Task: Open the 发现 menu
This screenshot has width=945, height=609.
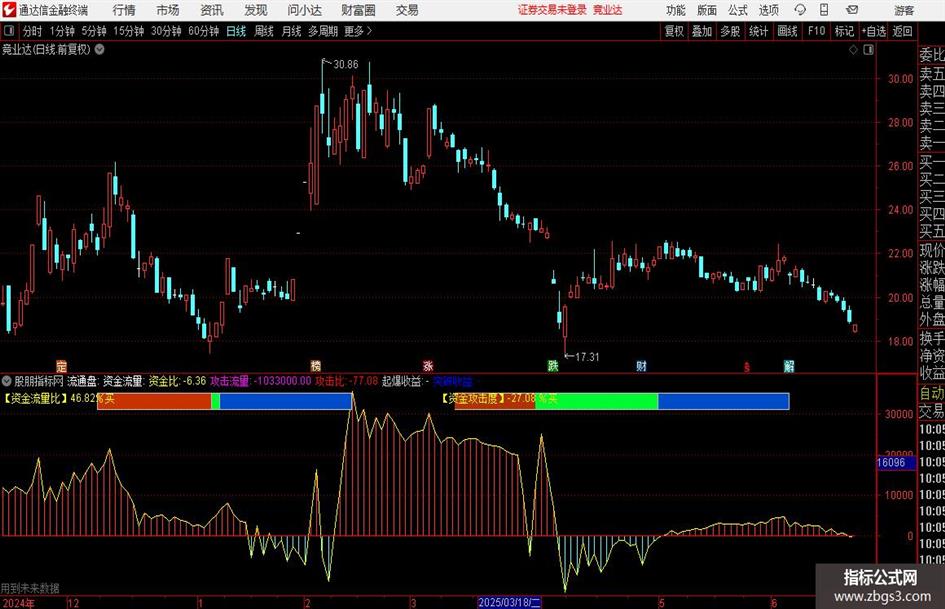Action: click(x=256, y=10)
